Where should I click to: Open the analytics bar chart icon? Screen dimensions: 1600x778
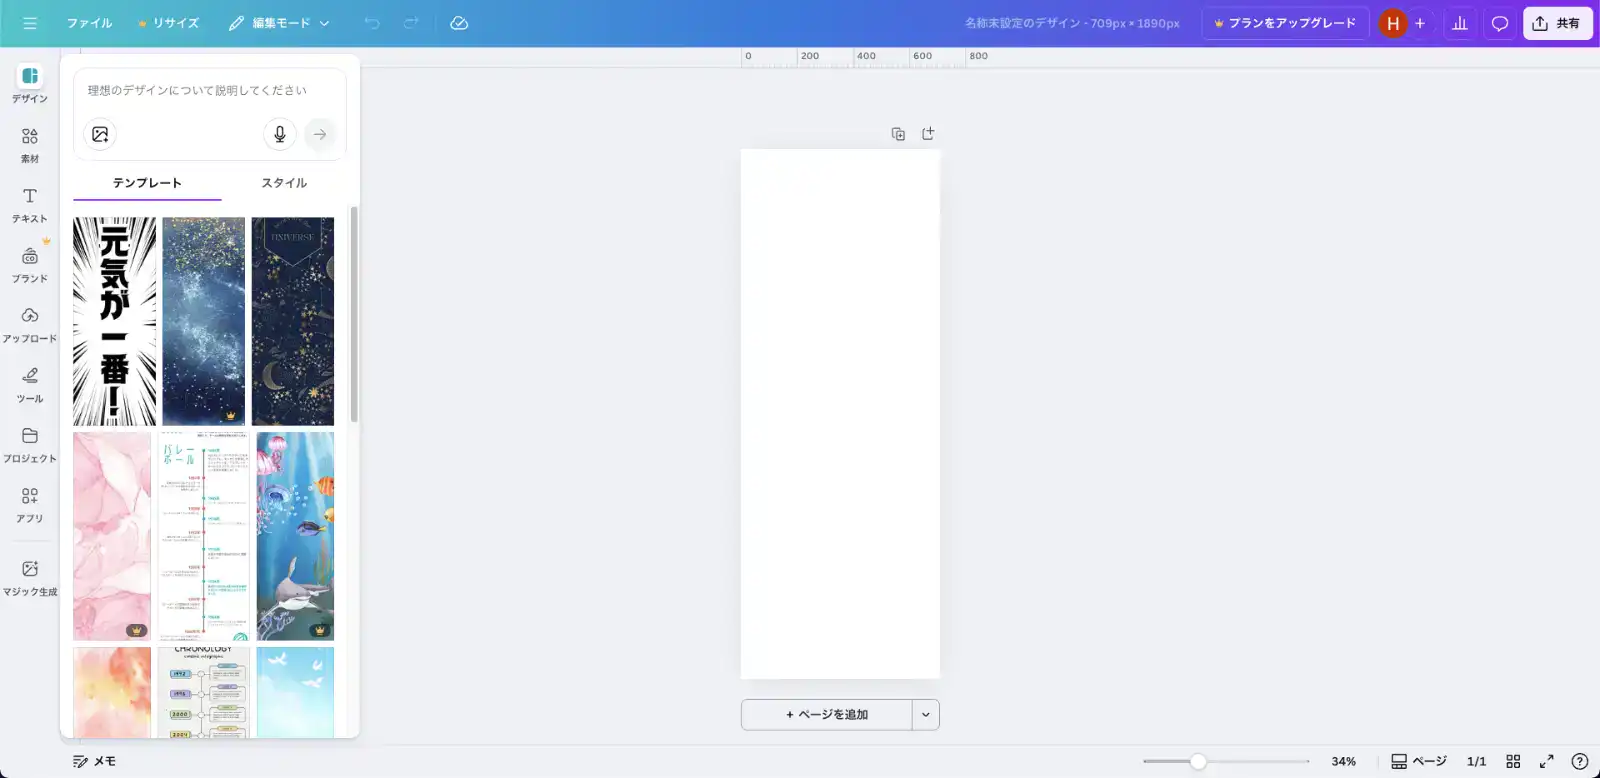(1460, 23)
